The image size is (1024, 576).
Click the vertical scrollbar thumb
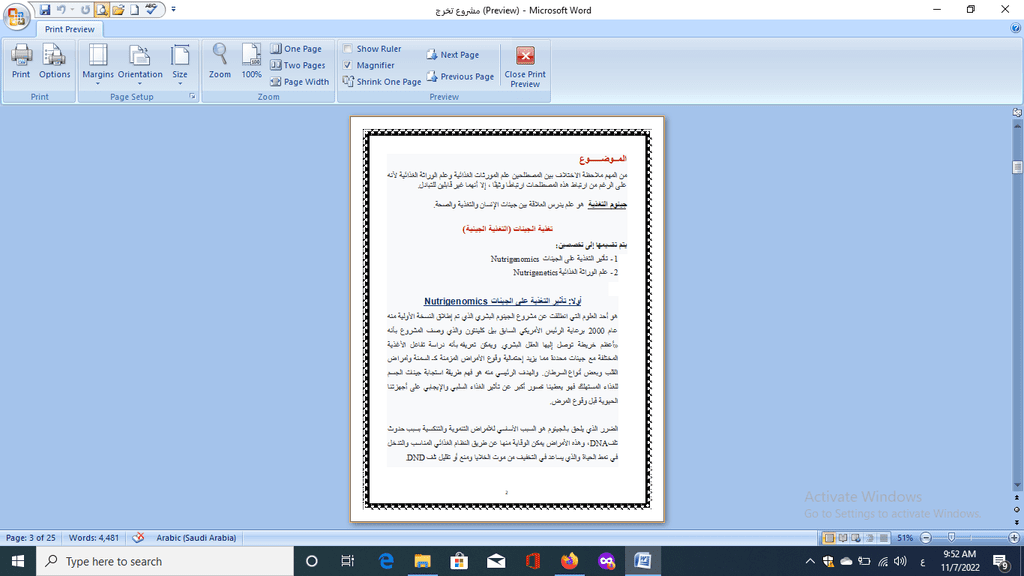click(1017, 167)
